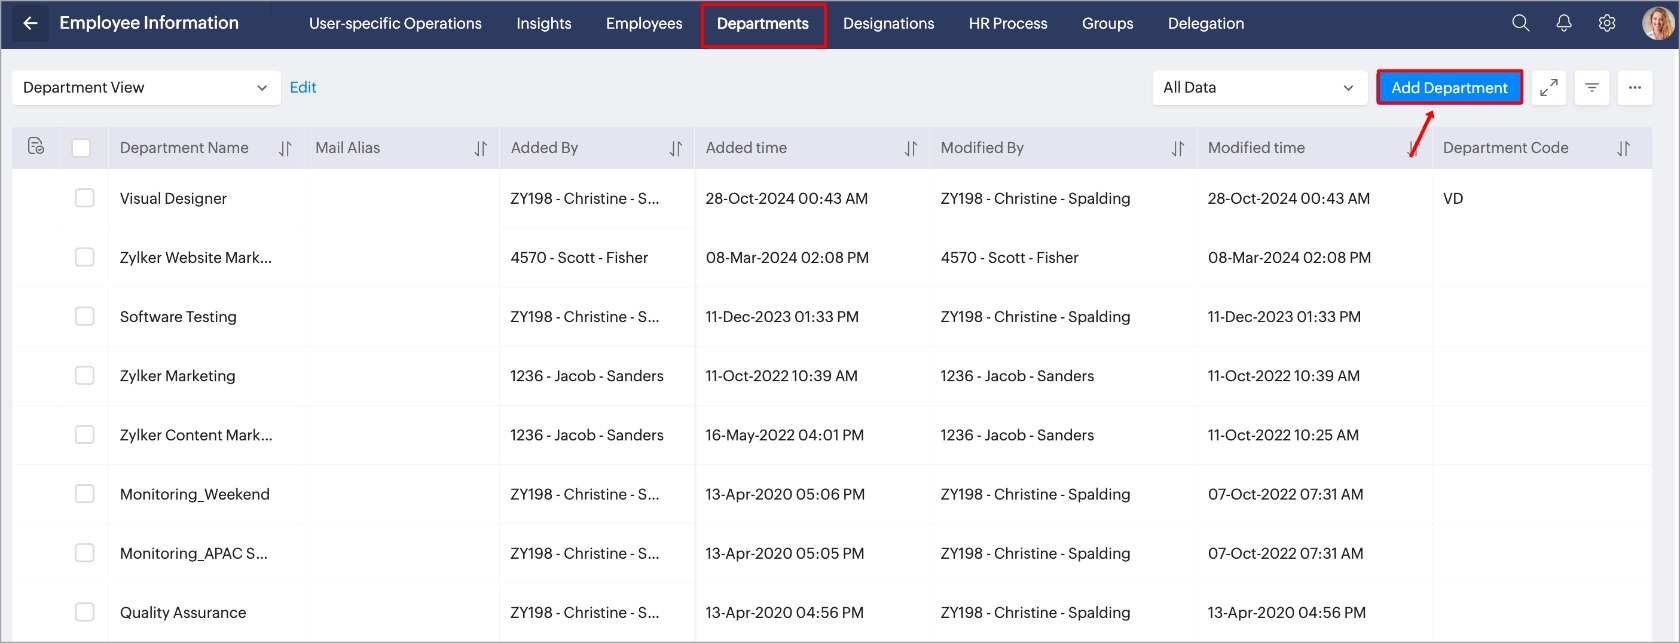Sort by Mail Alias column
Viewport: 1680px width, 643px height.
pyautogui.click(x=481, y=148)
